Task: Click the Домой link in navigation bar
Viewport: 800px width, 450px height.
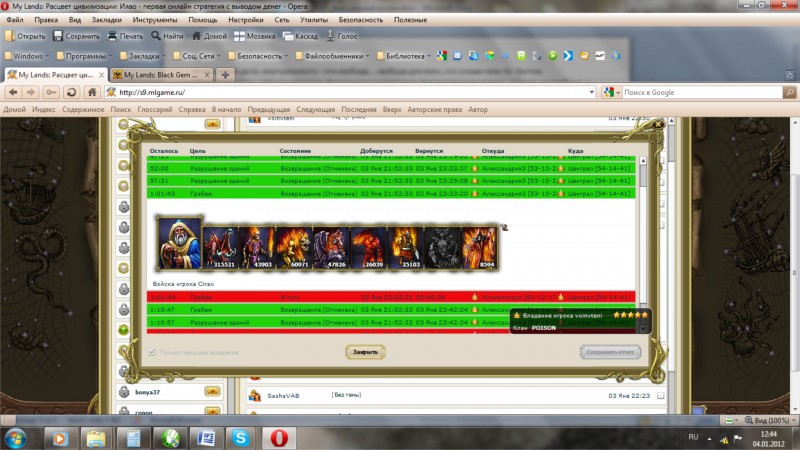Action: (14, 109)
